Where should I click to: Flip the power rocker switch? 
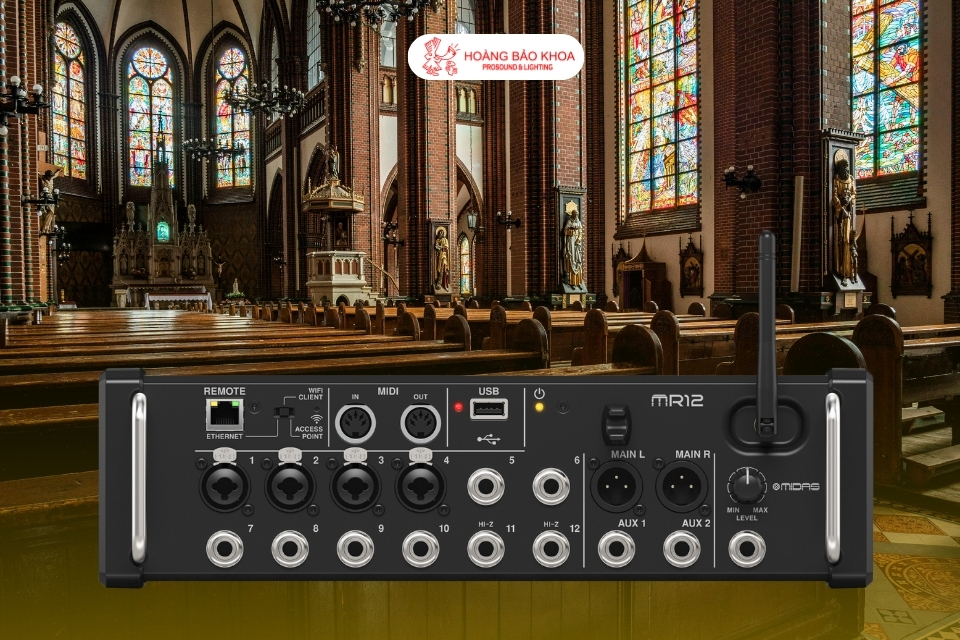click(x=616, y=424)
